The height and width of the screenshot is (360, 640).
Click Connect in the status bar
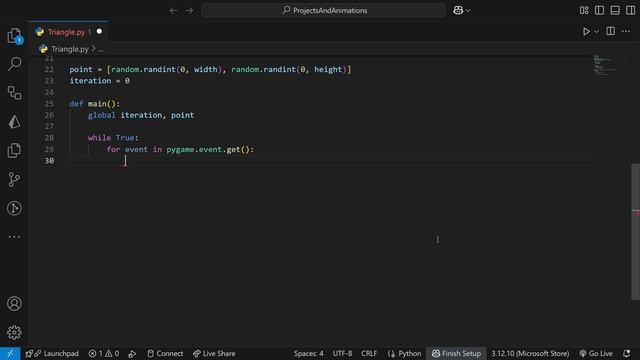point(165,353)
